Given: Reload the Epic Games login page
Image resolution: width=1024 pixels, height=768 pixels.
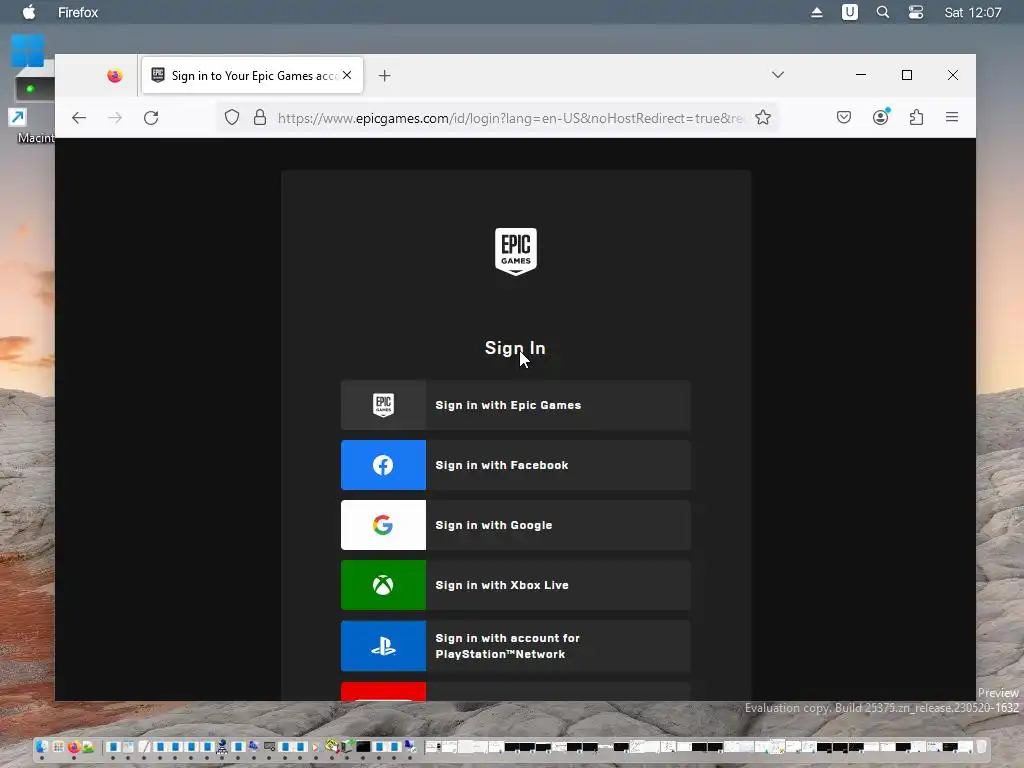Looking at the screenshot, I should (x=151, y=118).
